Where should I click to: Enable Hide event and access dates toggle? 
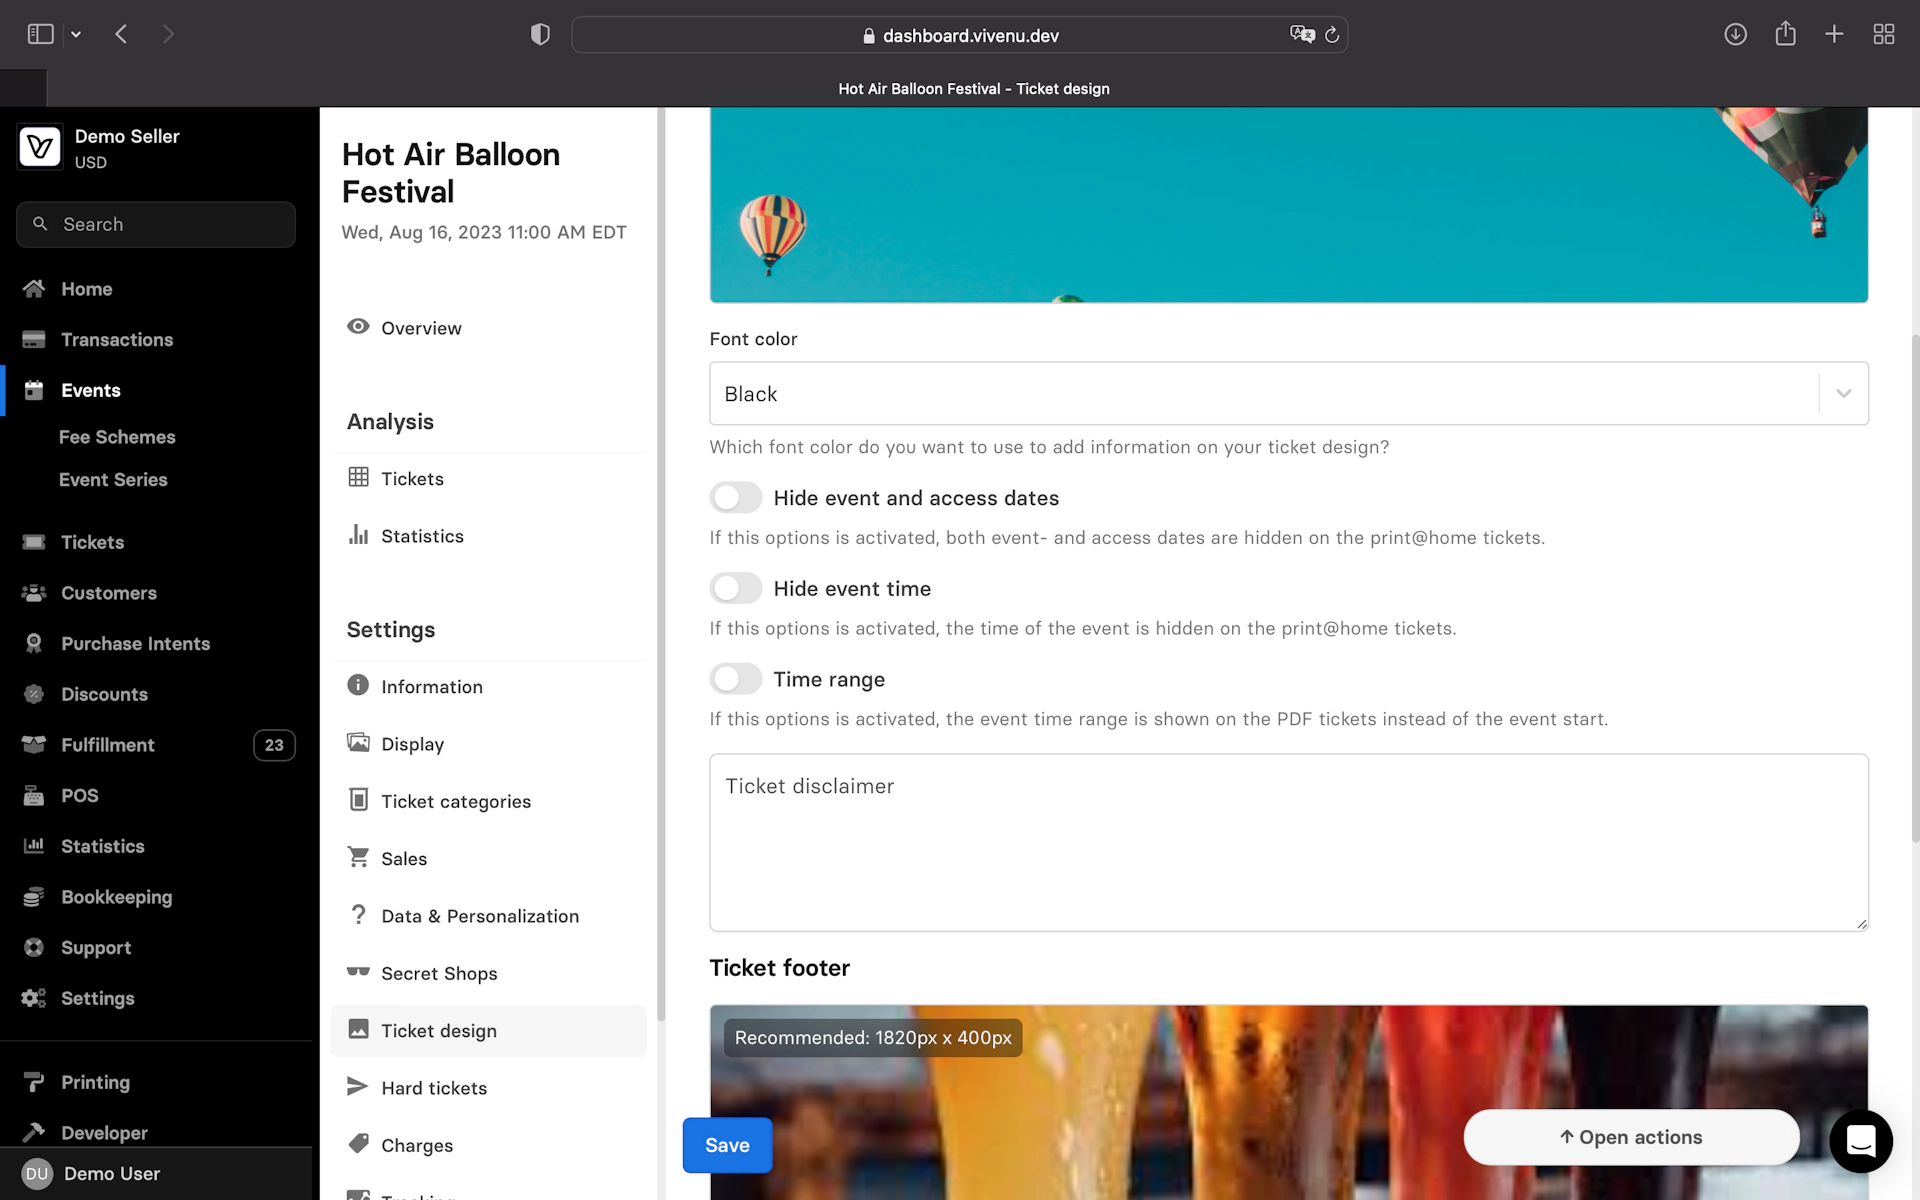736,498
